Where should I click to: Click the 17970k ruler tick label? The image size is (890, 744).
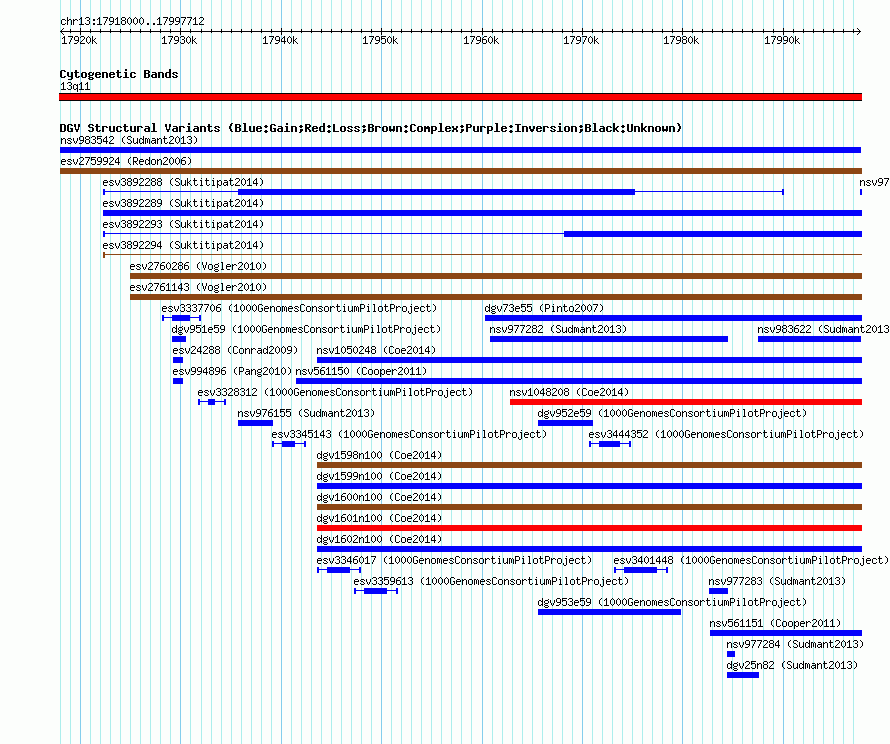(581, 40)
